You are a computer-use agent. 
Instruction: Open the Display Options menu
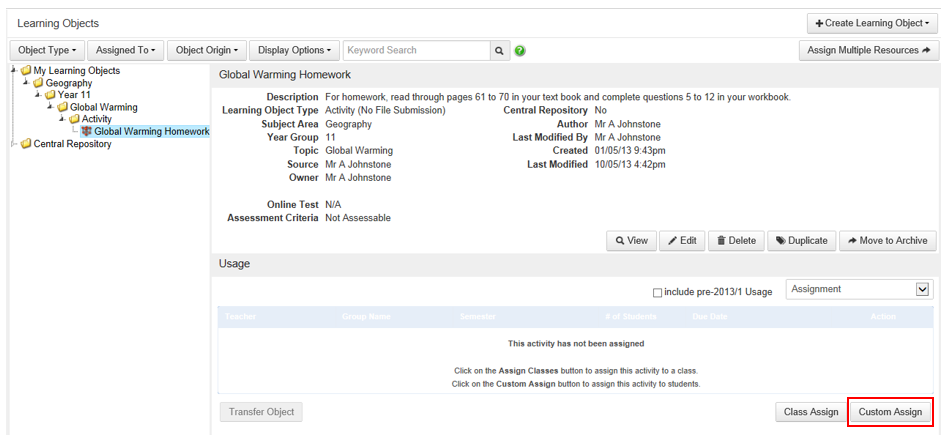(294, 50)
